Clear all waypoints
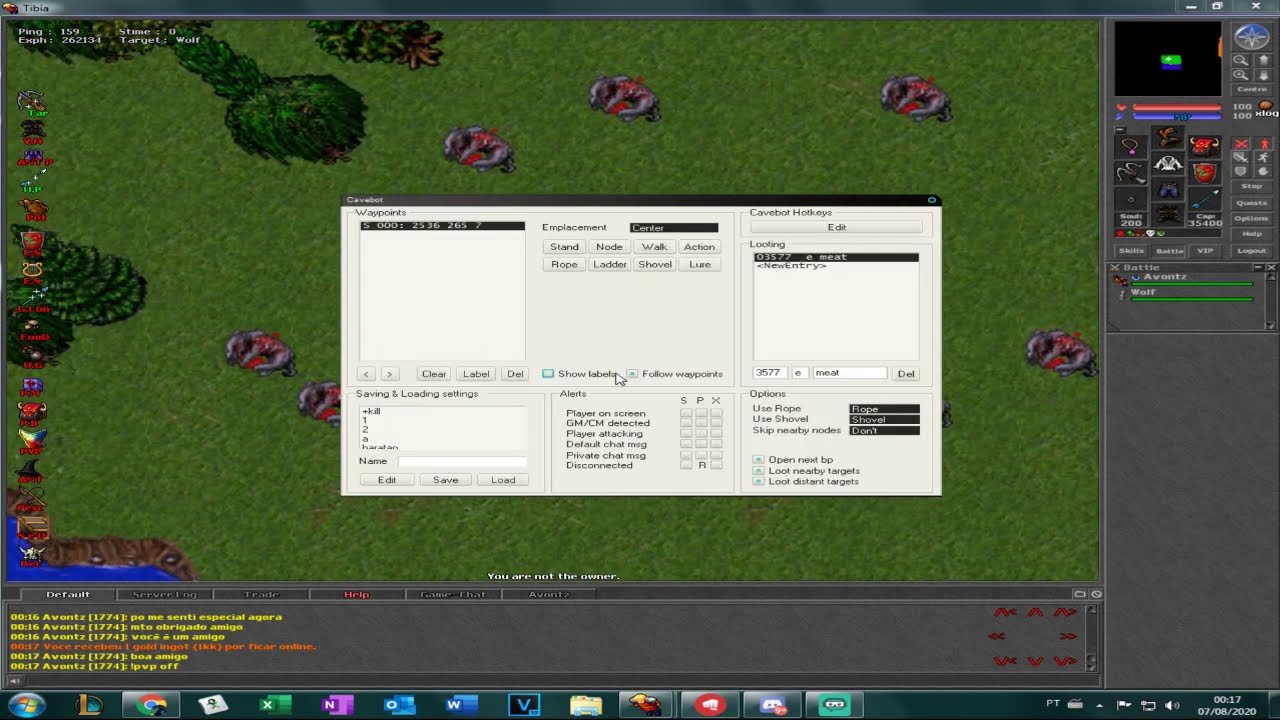 pyautogui.click(x=434, y=374)
